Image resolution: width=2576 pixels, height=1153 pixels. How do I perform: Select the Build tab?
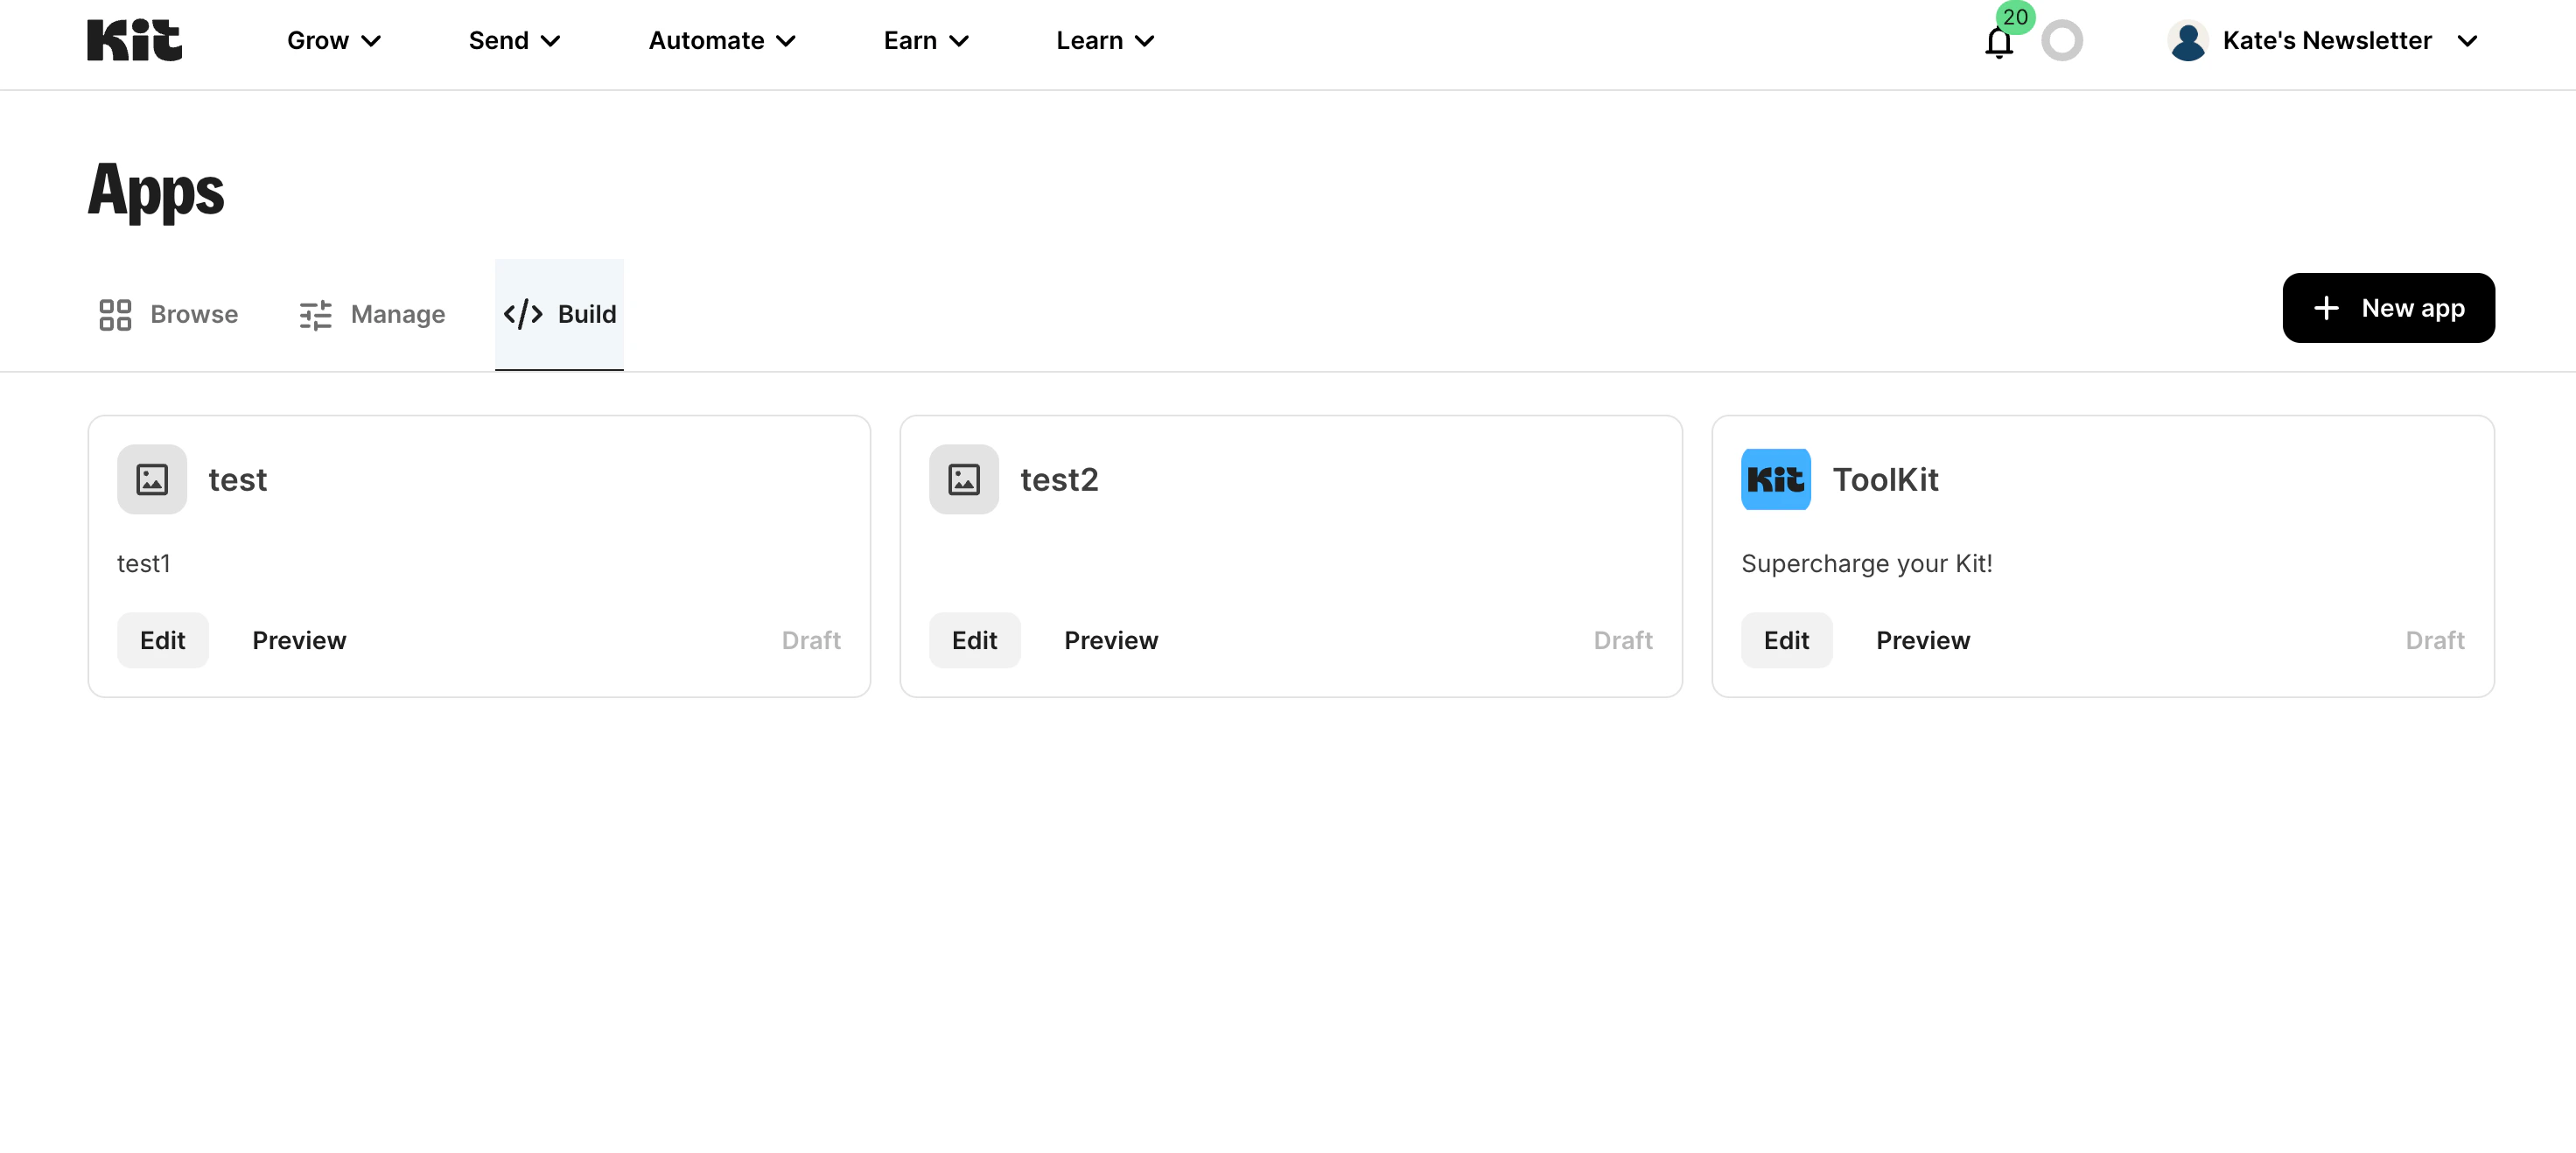click(559, 314)
